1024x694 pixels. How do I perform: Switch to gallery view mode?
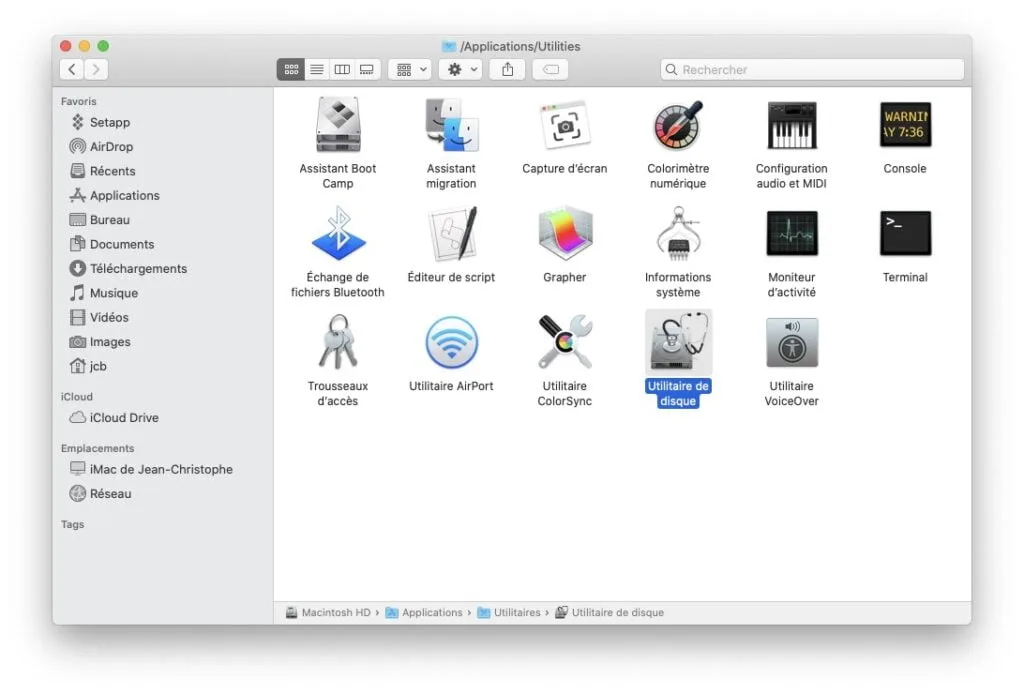(367, 69)
